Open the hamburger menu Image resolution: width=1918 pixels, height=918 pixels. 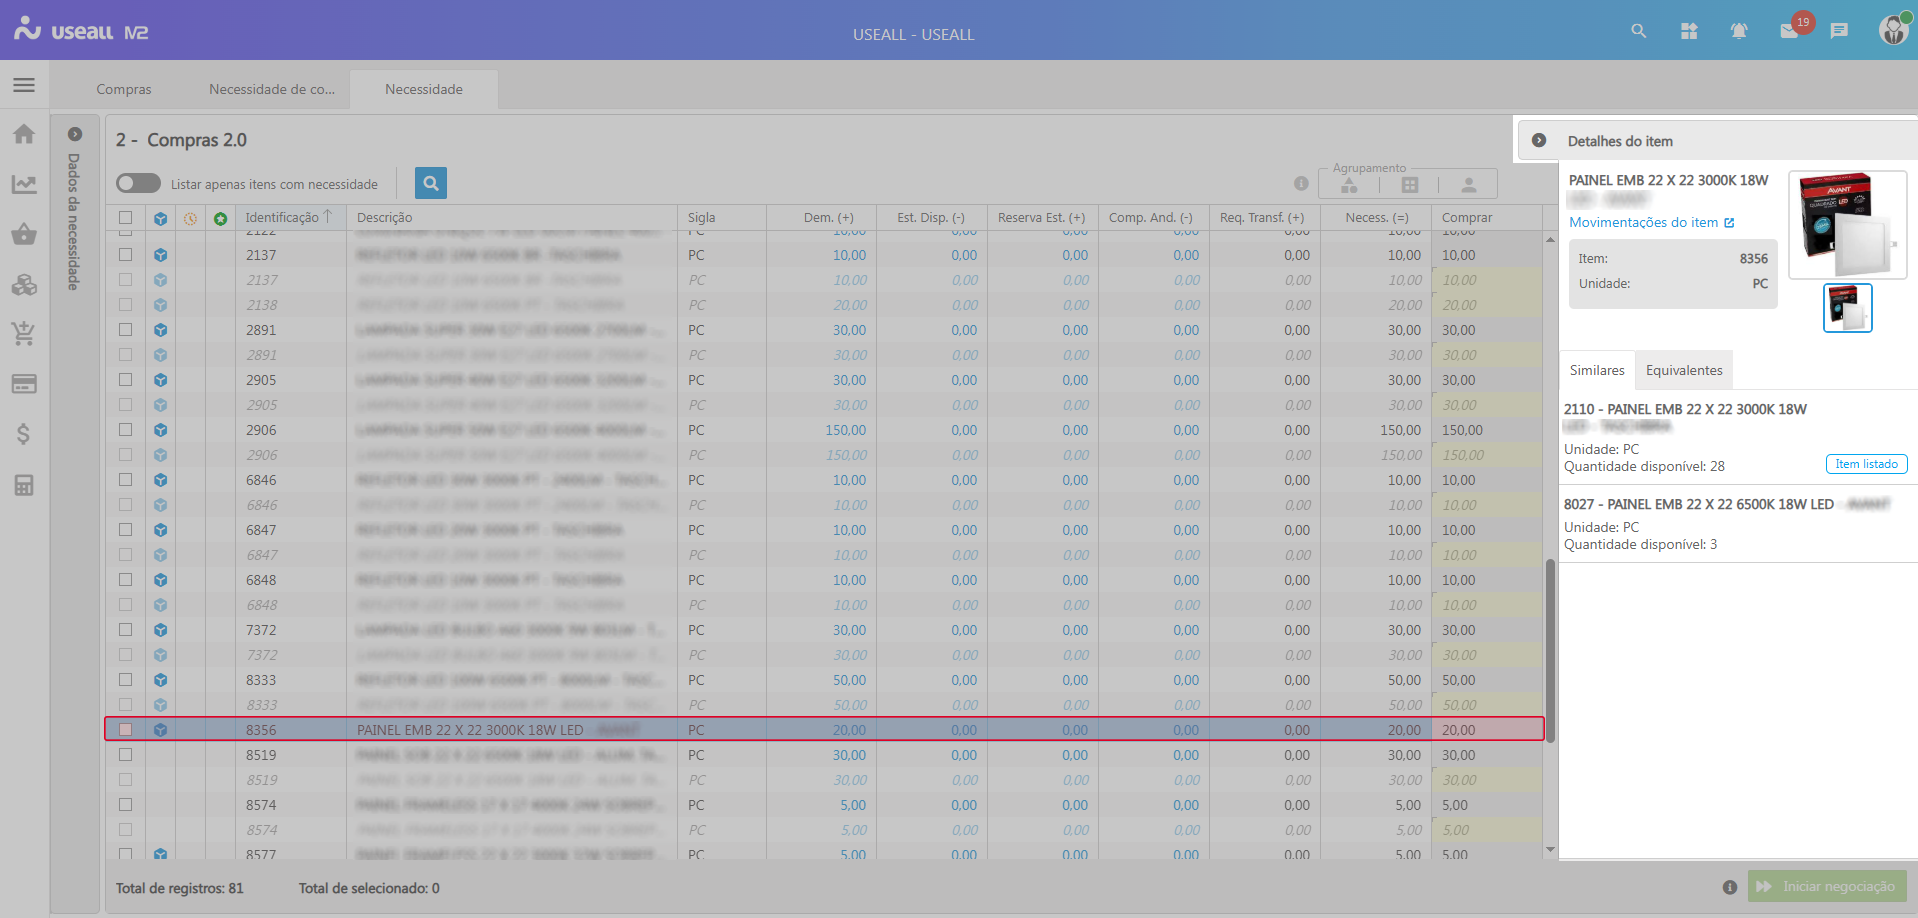[24, 85]
